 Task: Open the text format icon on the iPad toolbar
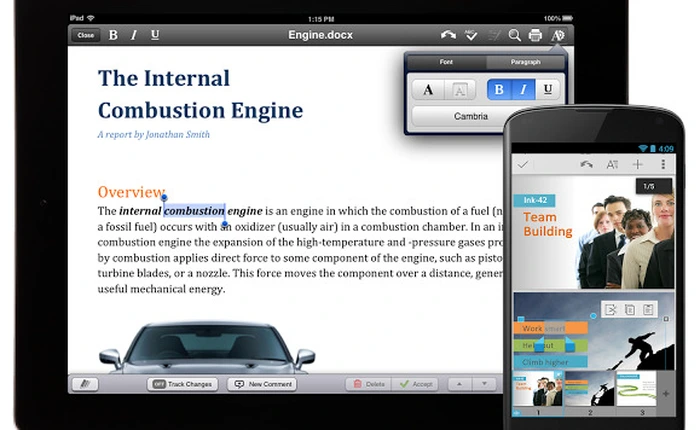pyautogui.click(x=558, y=35)
